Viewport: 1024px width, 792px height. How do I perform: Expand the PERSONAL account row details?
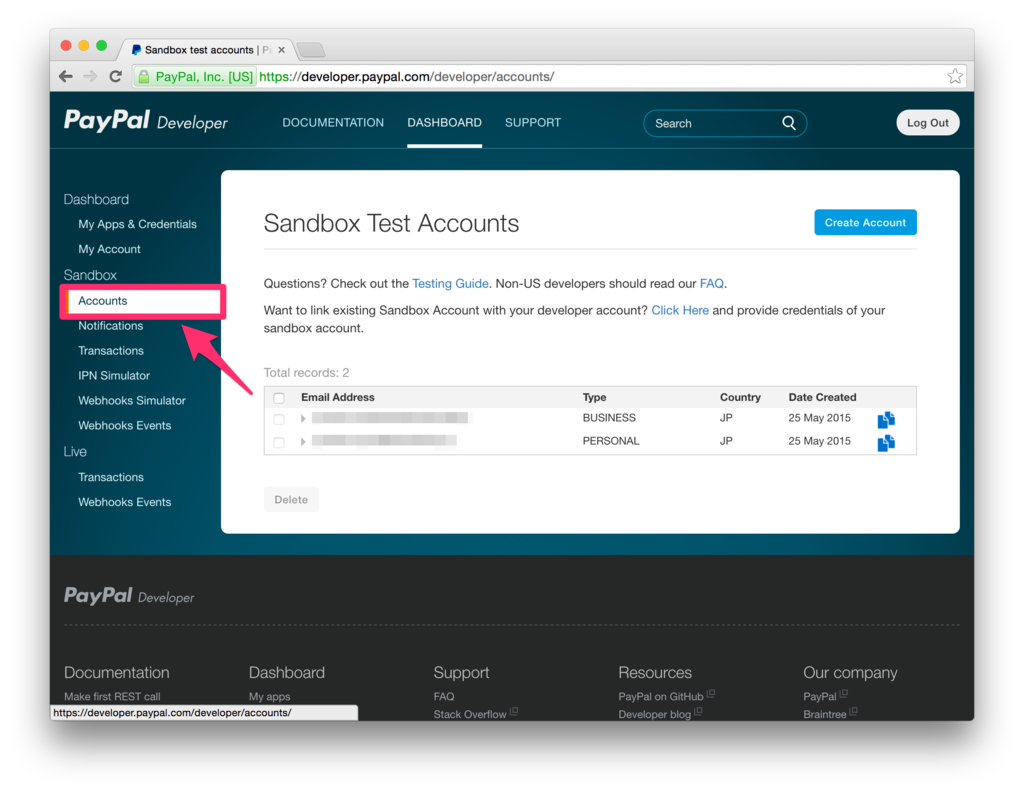point(303,442)
